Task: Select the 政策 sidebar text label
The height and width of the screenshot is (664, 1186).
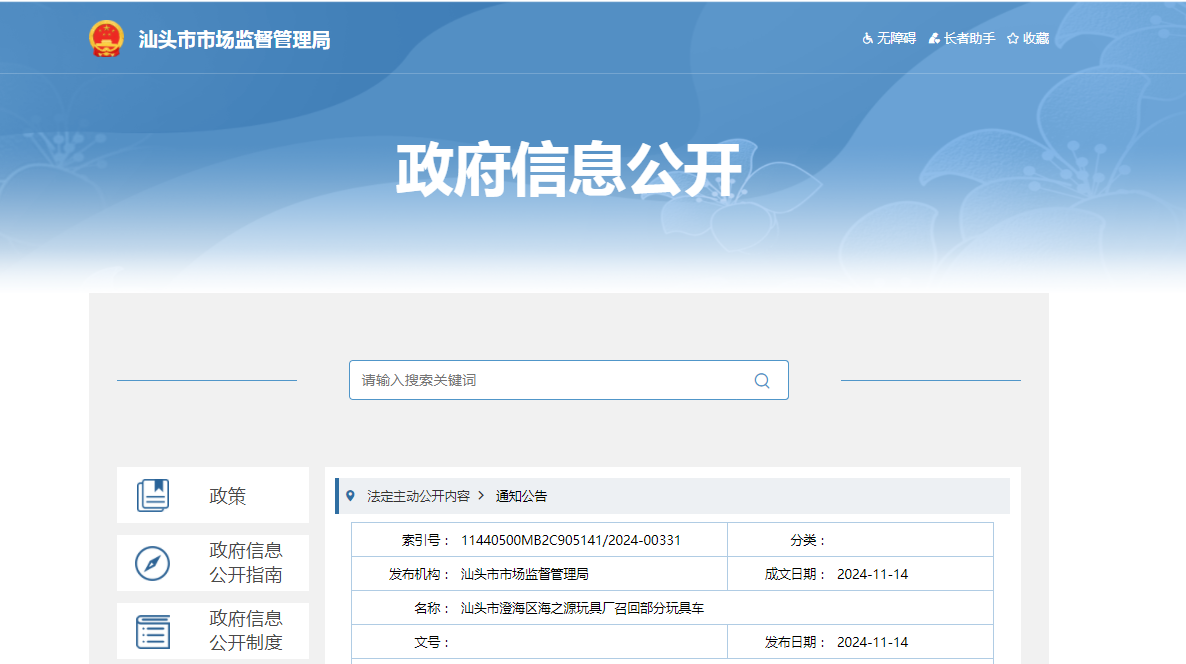Action: pyautogui.click(x=227, y=496)
